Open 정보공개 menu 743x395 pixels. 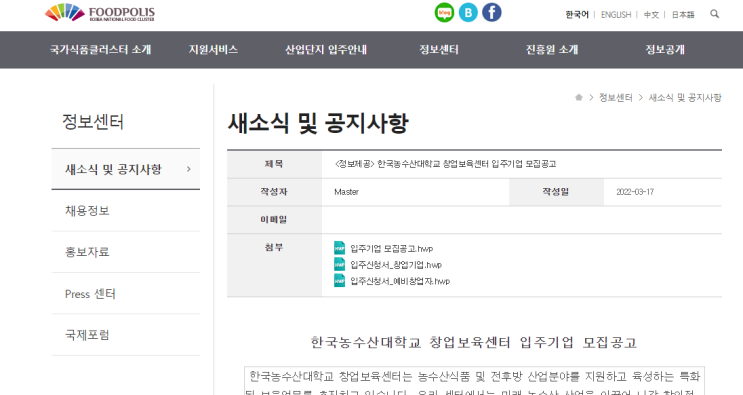pyautogui.click(x=665, y=50)
